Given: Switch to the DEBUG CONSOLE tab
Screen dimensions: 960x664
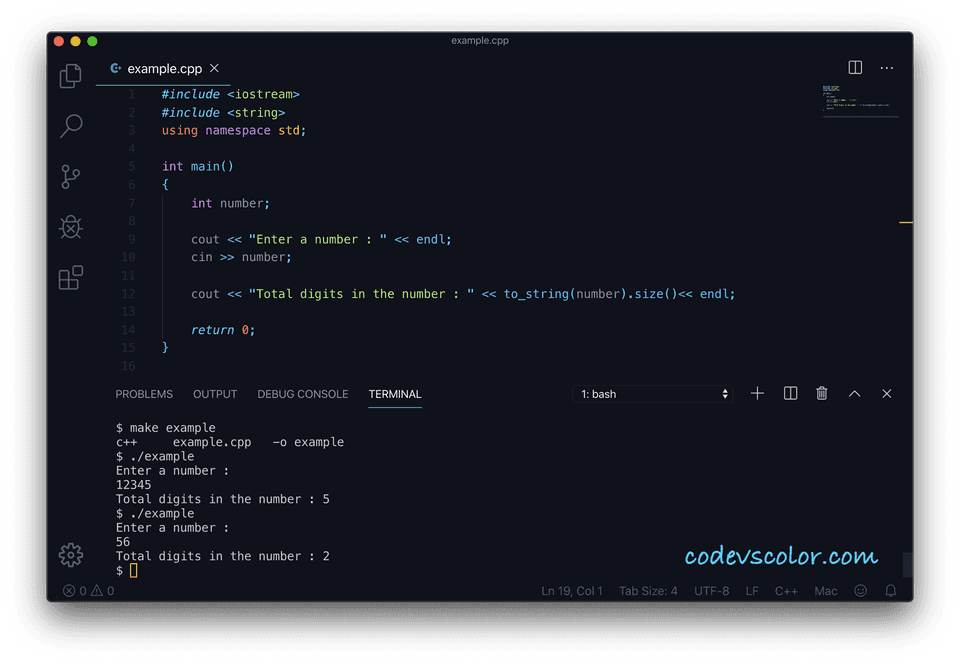Looking at the screenshot, I should (x=303, y=394).
